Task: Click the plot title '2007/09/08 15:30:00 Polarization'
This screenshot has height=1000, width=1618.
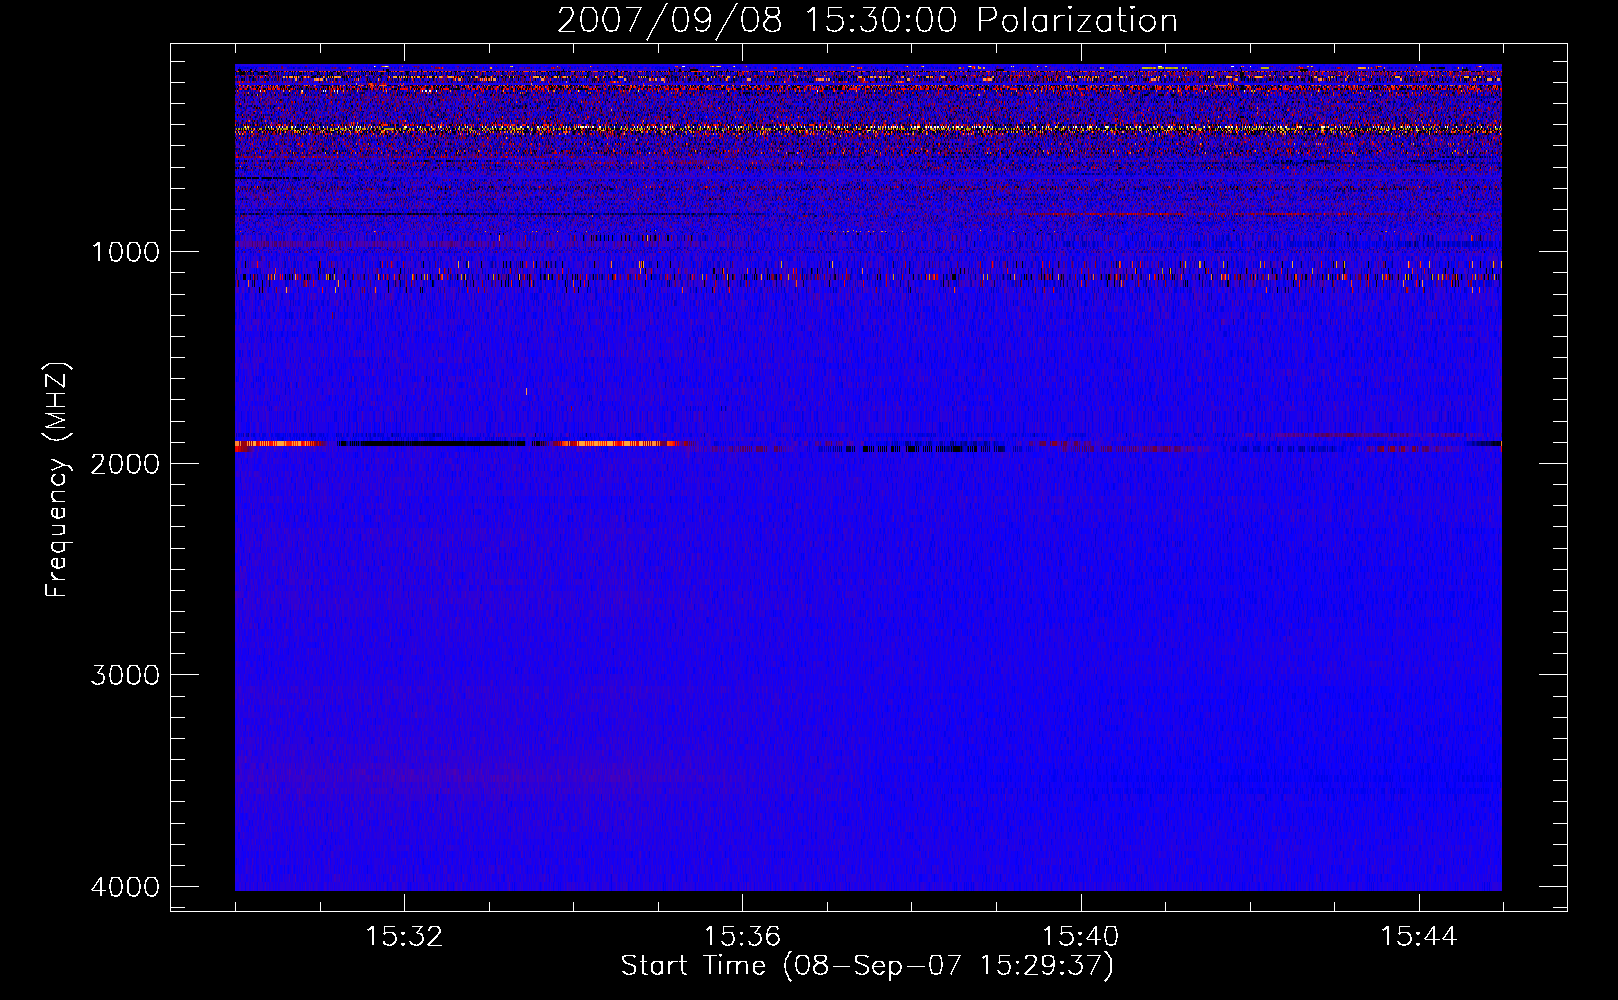Action: (867, 21)
